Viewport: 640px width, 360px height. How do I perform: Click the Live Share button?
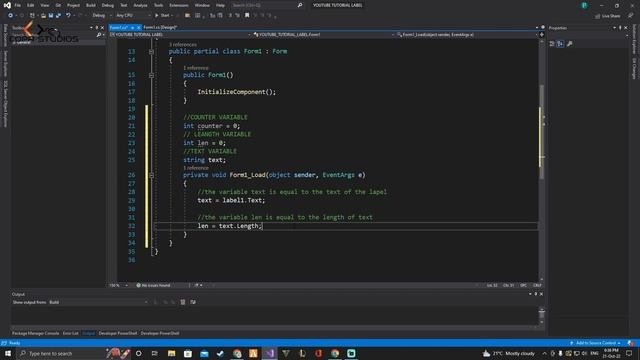[x=607, y=16]
